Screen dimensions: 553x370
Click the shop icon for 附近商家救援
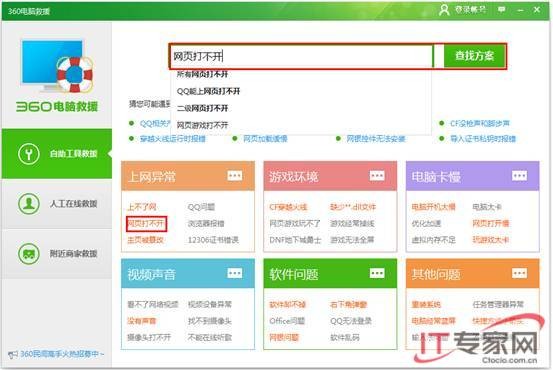pos(29,254)
